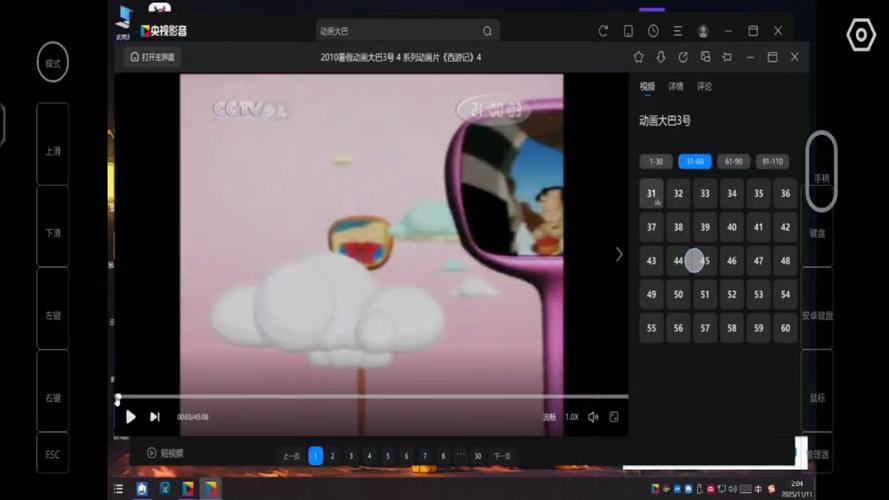Image resolution: width=889 pixels, height=500 pixels.
Task: Click the 左键 overlay button
Action: (53, 308)
